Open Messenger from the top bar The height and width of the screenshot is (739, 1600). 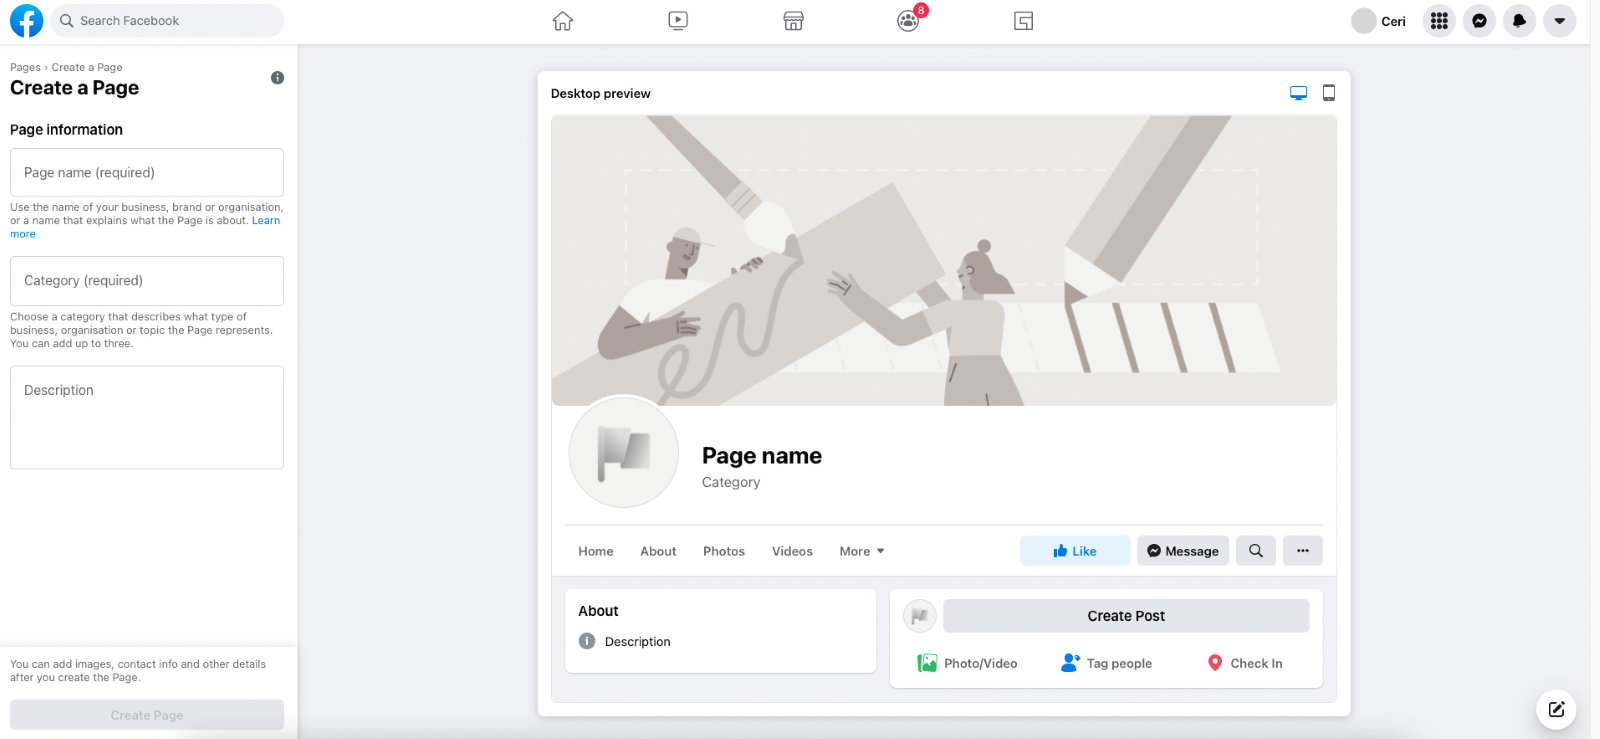[1479, 21]
